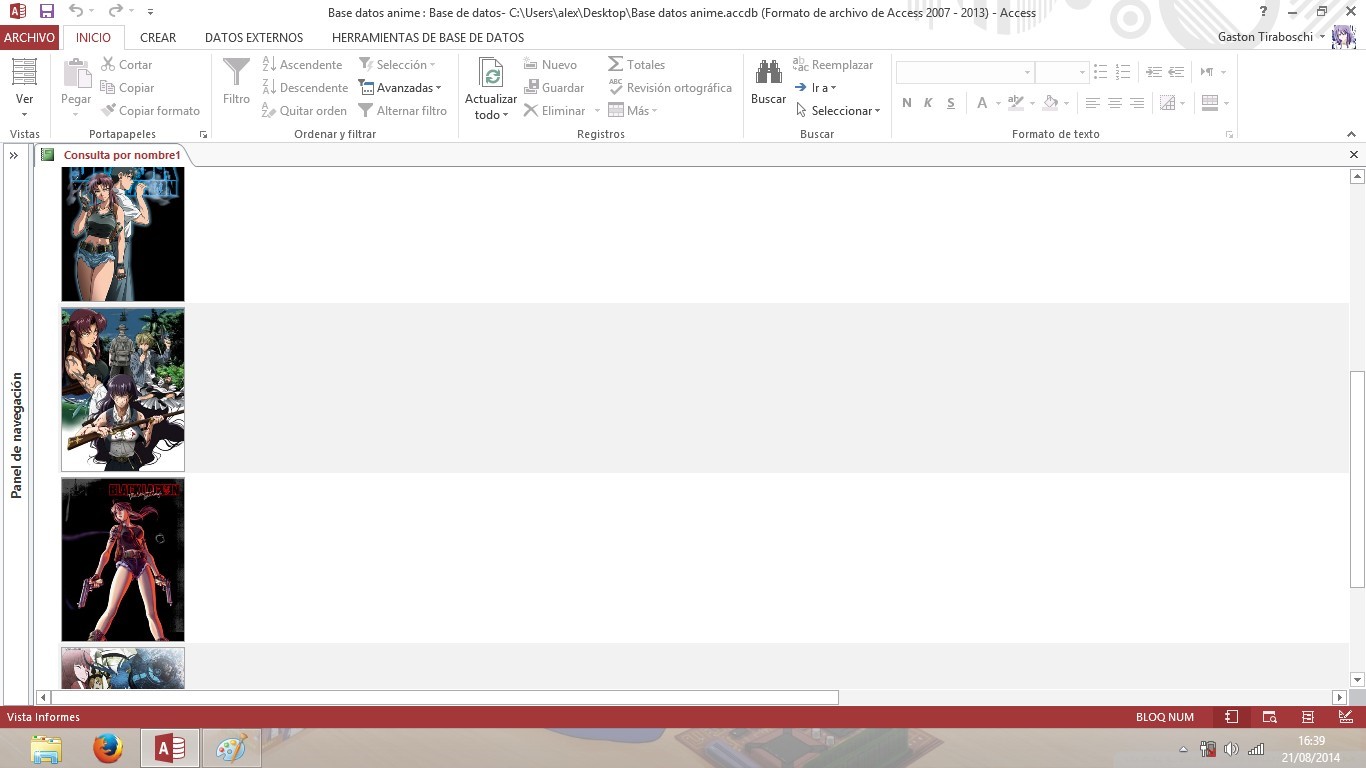This screenshot has width=1366, height=768.
Task: Click the Actualizar todo refresh icon
Action: click(x=491, y=73)
